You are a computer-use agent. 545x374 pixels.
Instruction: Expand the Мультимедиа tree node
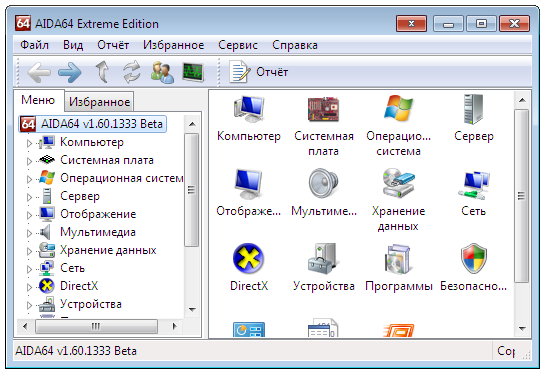click(x=29, y=233)
